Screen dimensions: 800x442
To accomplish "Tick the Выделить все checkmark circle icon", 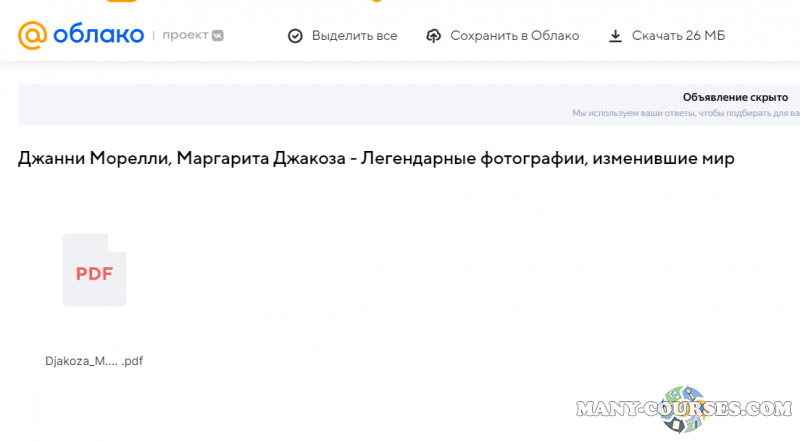I will [x=295, y=36].
